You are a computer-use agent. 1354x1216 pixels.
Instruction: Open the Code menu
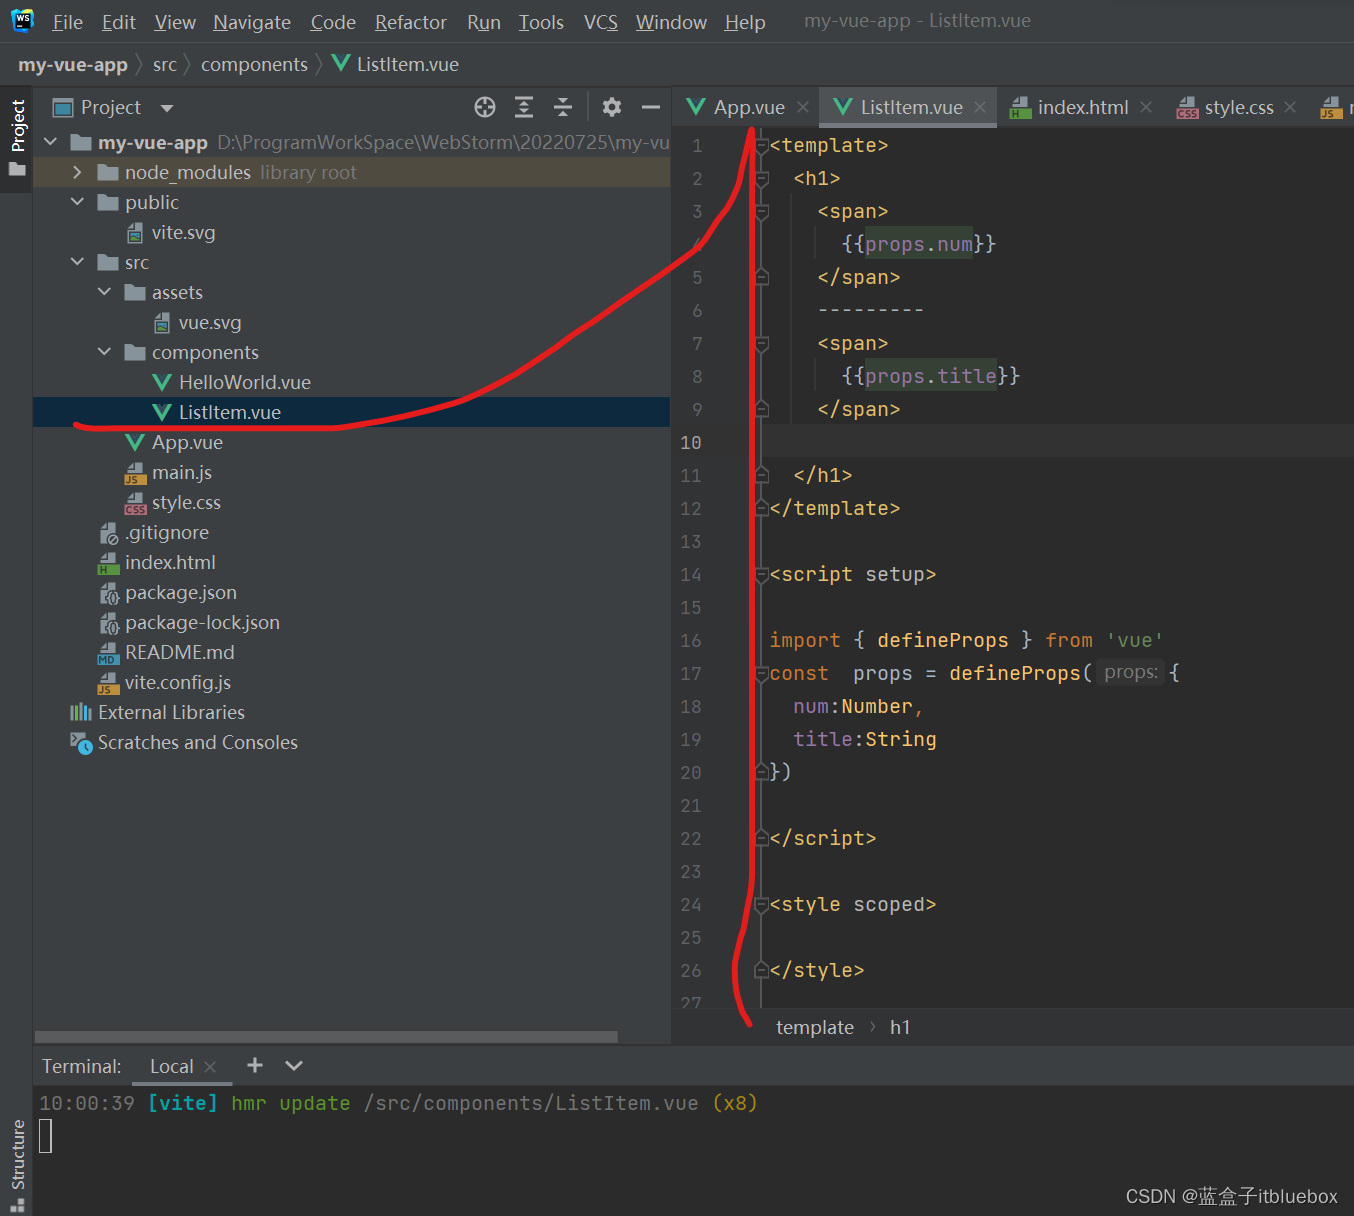click(333, 22)
